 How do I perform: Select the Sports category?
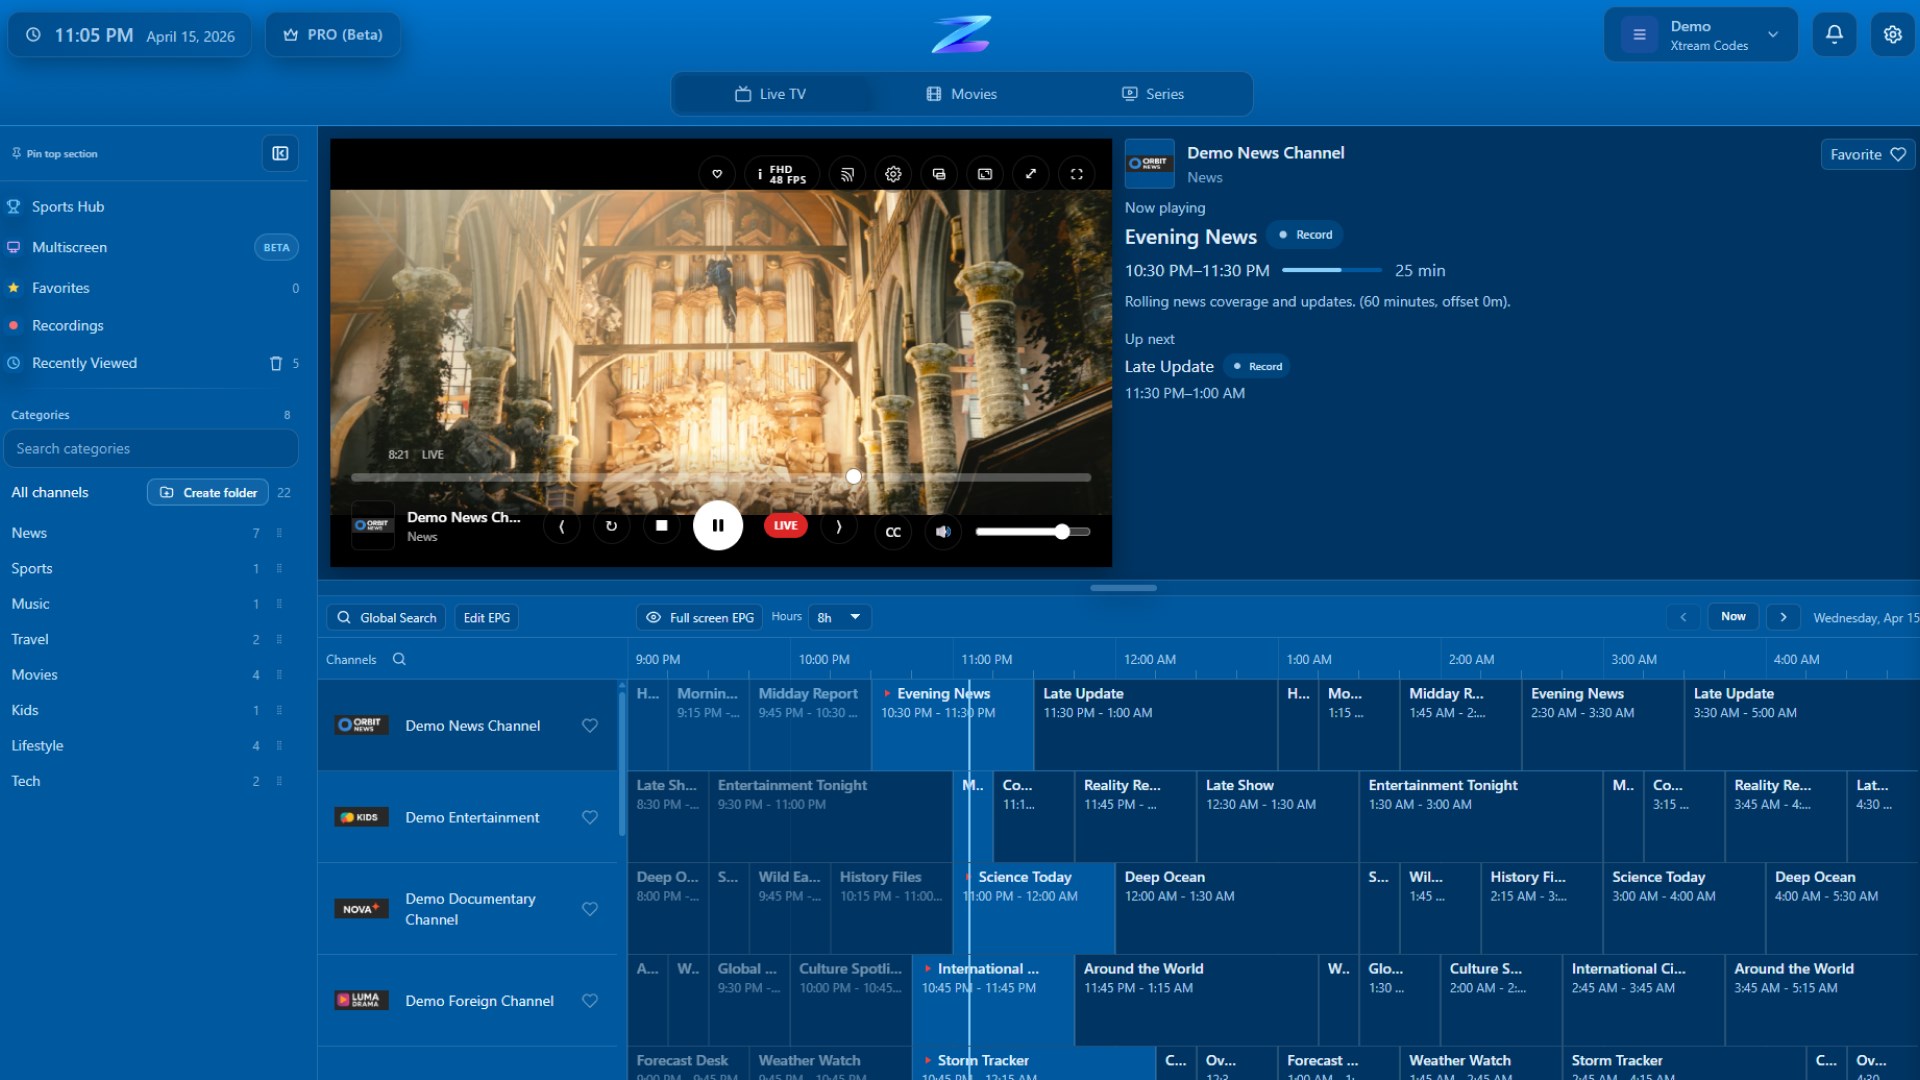pos(150,569)
